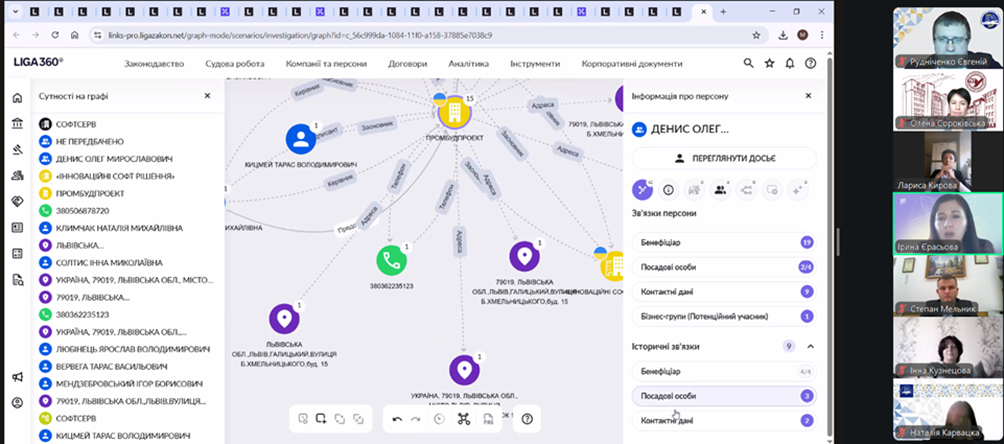The image size is (1004, 444).
Task: Click the ПЕРЕГЛЯНУТИ ДОСЬЄ button
Action: click(x=724, y=158)
